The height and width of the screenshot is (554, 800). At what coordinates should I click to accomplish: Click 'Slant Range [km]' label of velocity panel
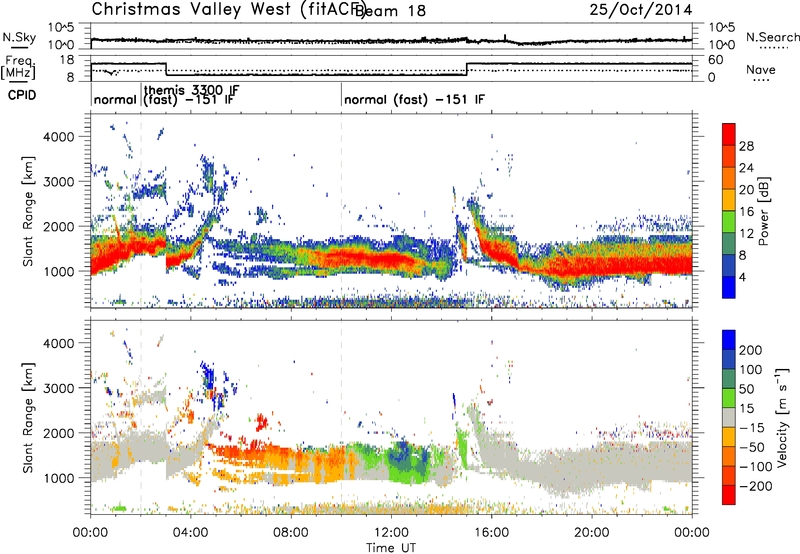tap(28, 417)
